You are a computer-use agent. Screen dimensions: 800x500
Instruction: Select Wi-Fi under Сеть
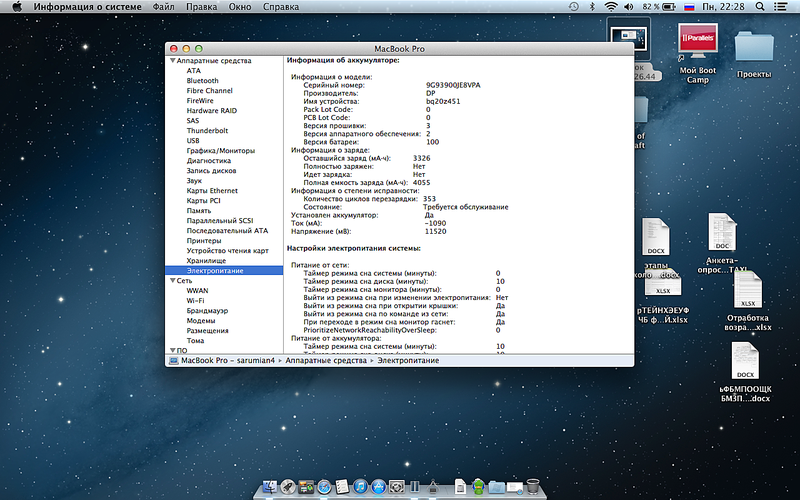pyautogui.click(x=195, y=301)
